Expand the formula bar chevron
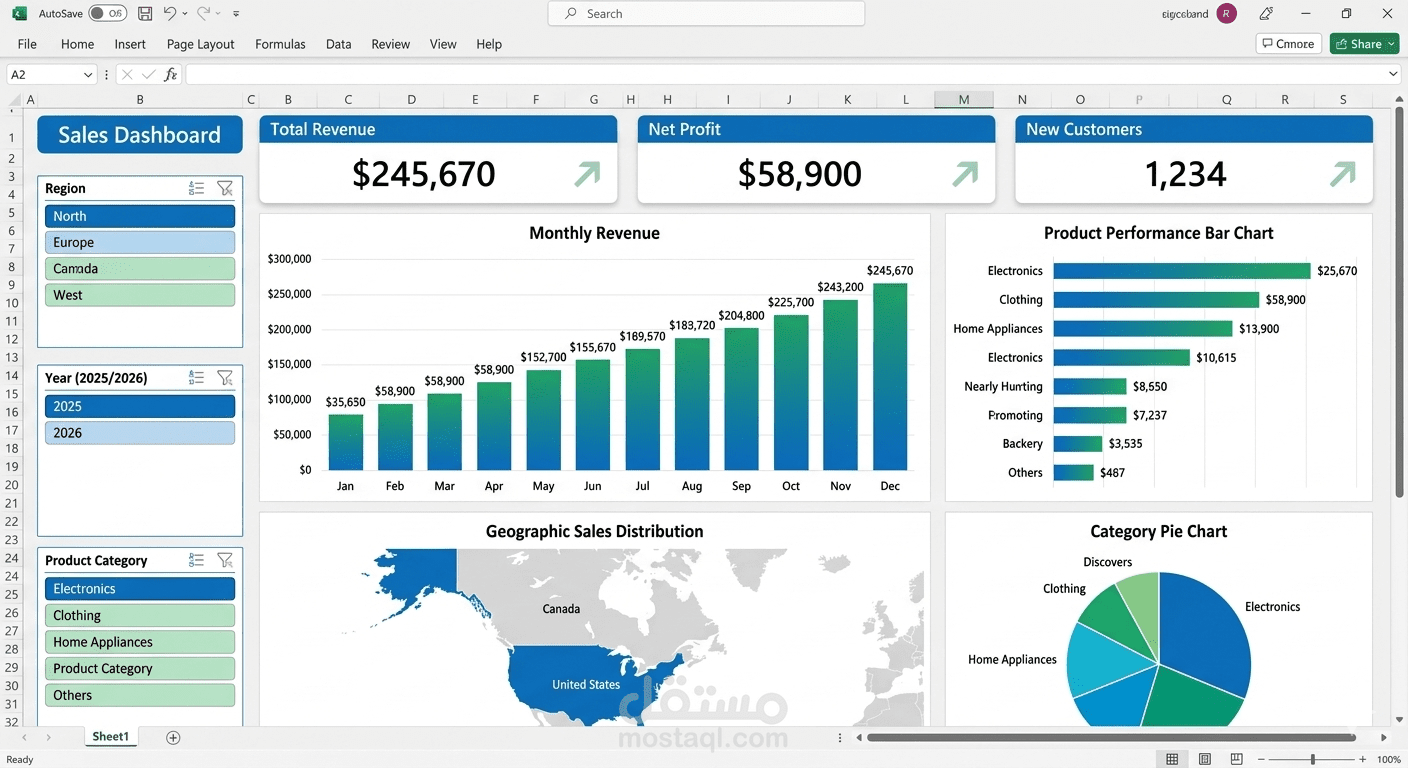1408x768 pixels. pos(1393,74)
